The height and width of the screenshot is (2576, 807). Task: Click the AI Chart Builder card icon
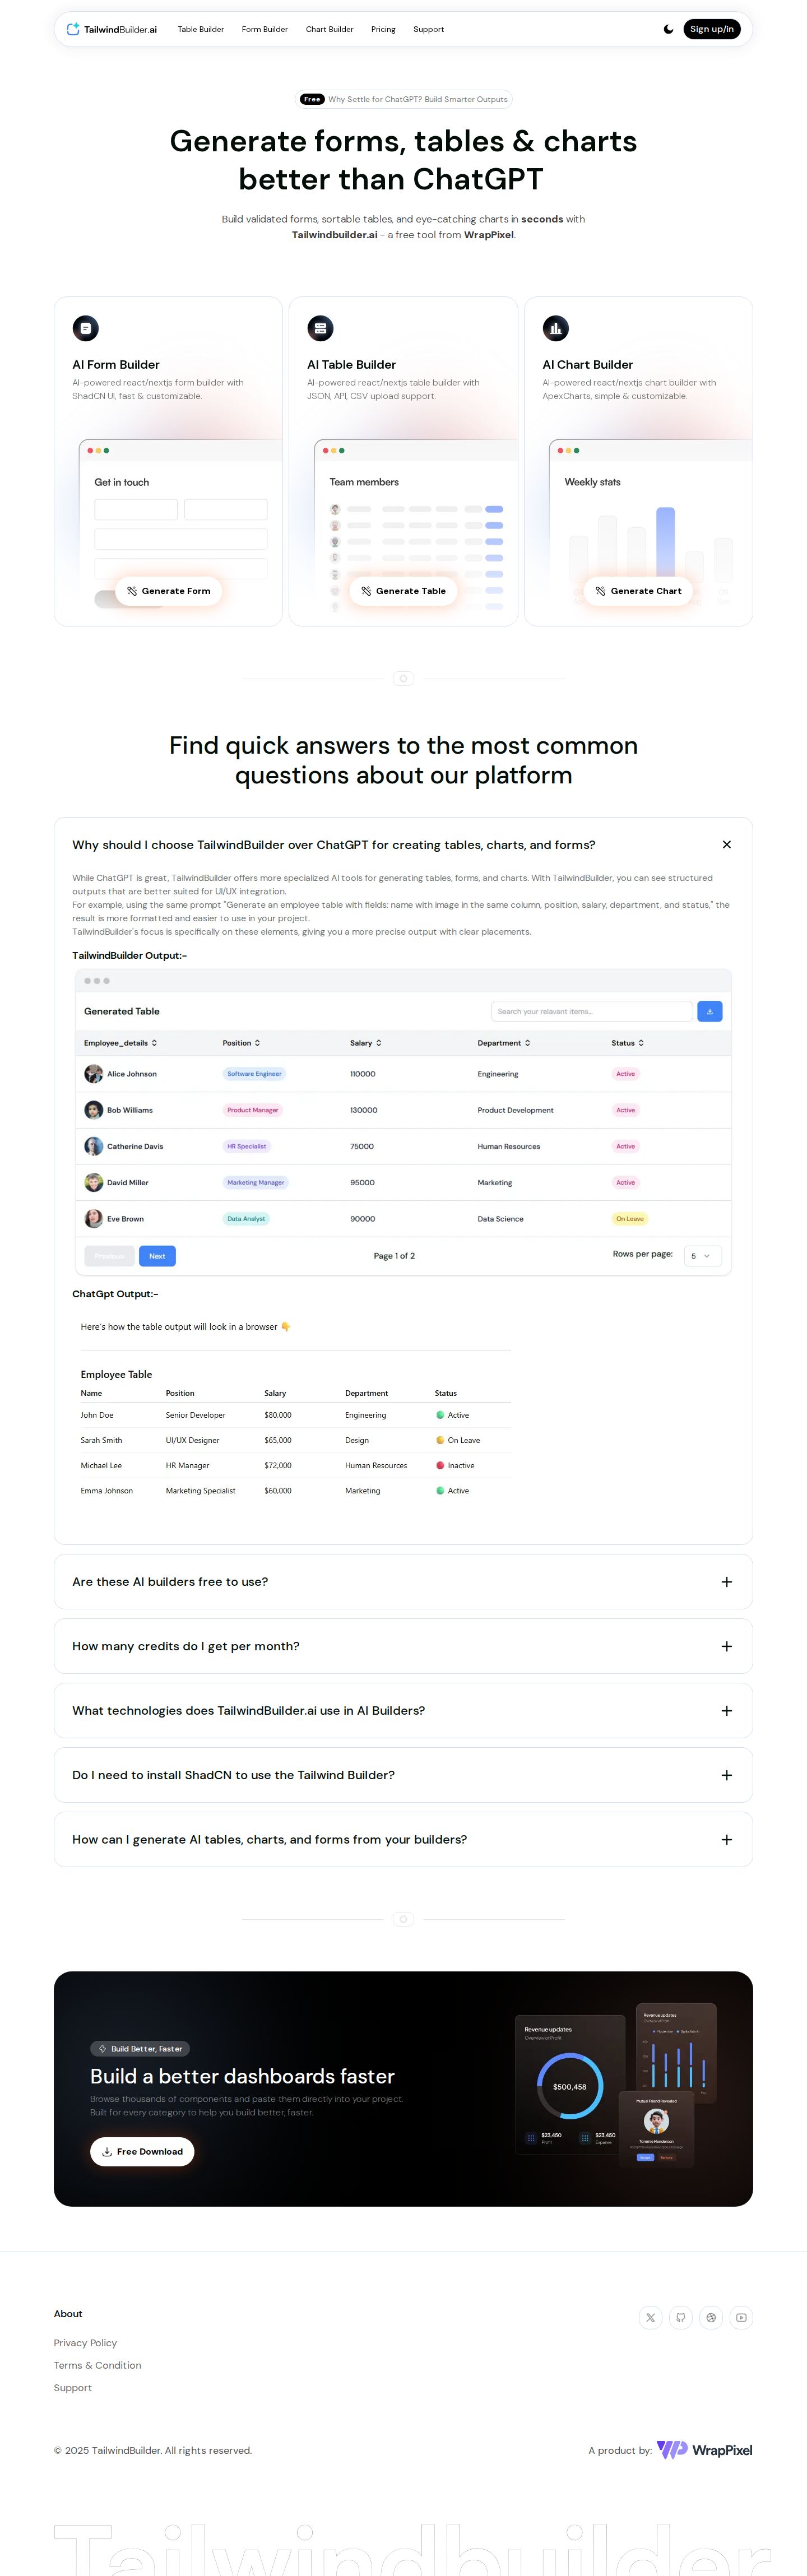[x=555, y=328]
